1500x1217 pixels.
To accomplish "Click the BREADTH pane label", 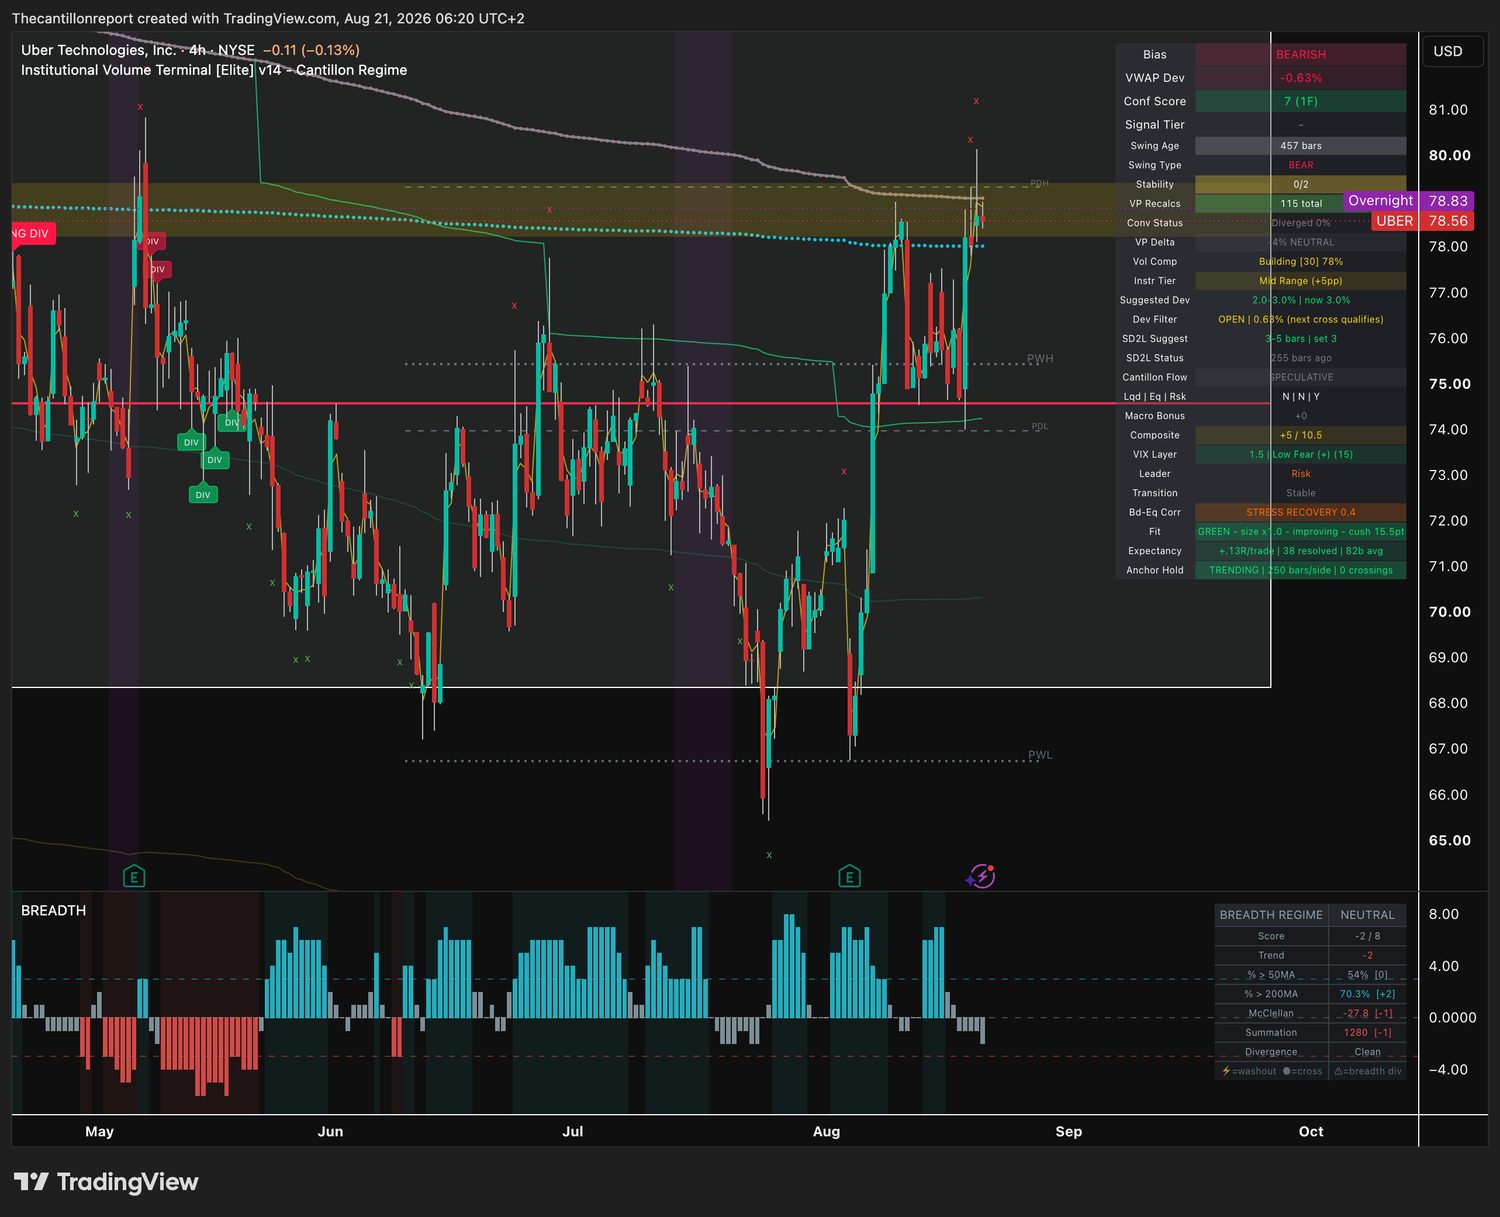I will pos(54,910).
